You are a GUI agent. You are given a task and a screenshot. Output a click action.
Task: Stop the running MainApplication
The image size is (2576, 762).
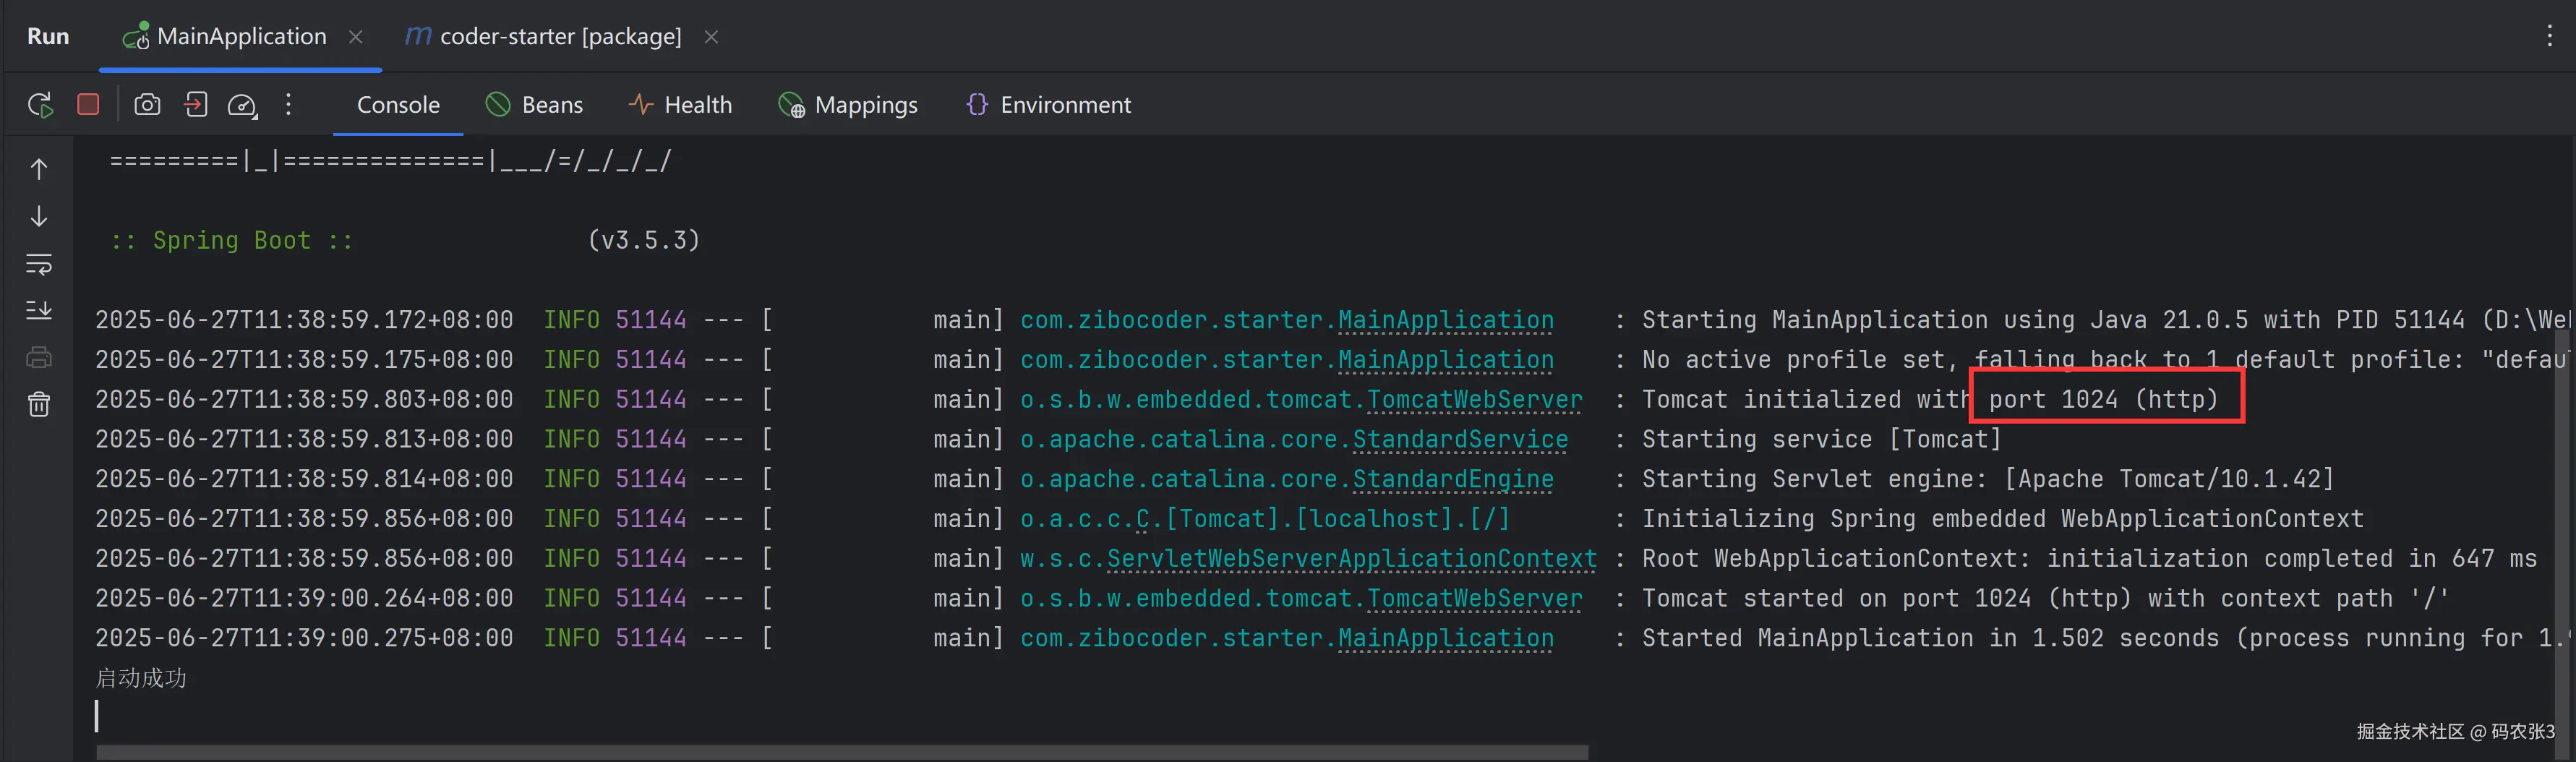88,105
